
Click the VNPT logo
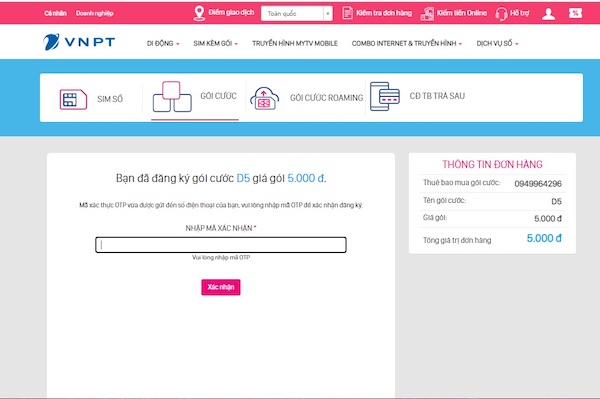tap(79, 42)
